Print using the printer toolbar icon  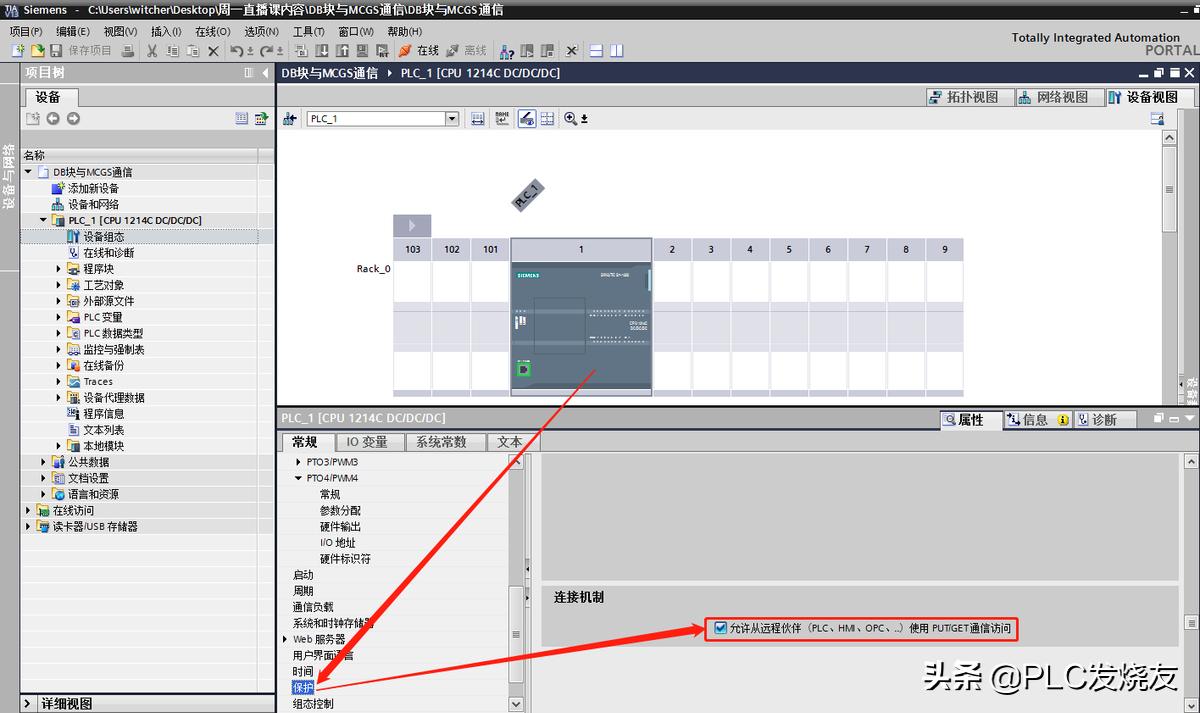click(x=129, y=50)
